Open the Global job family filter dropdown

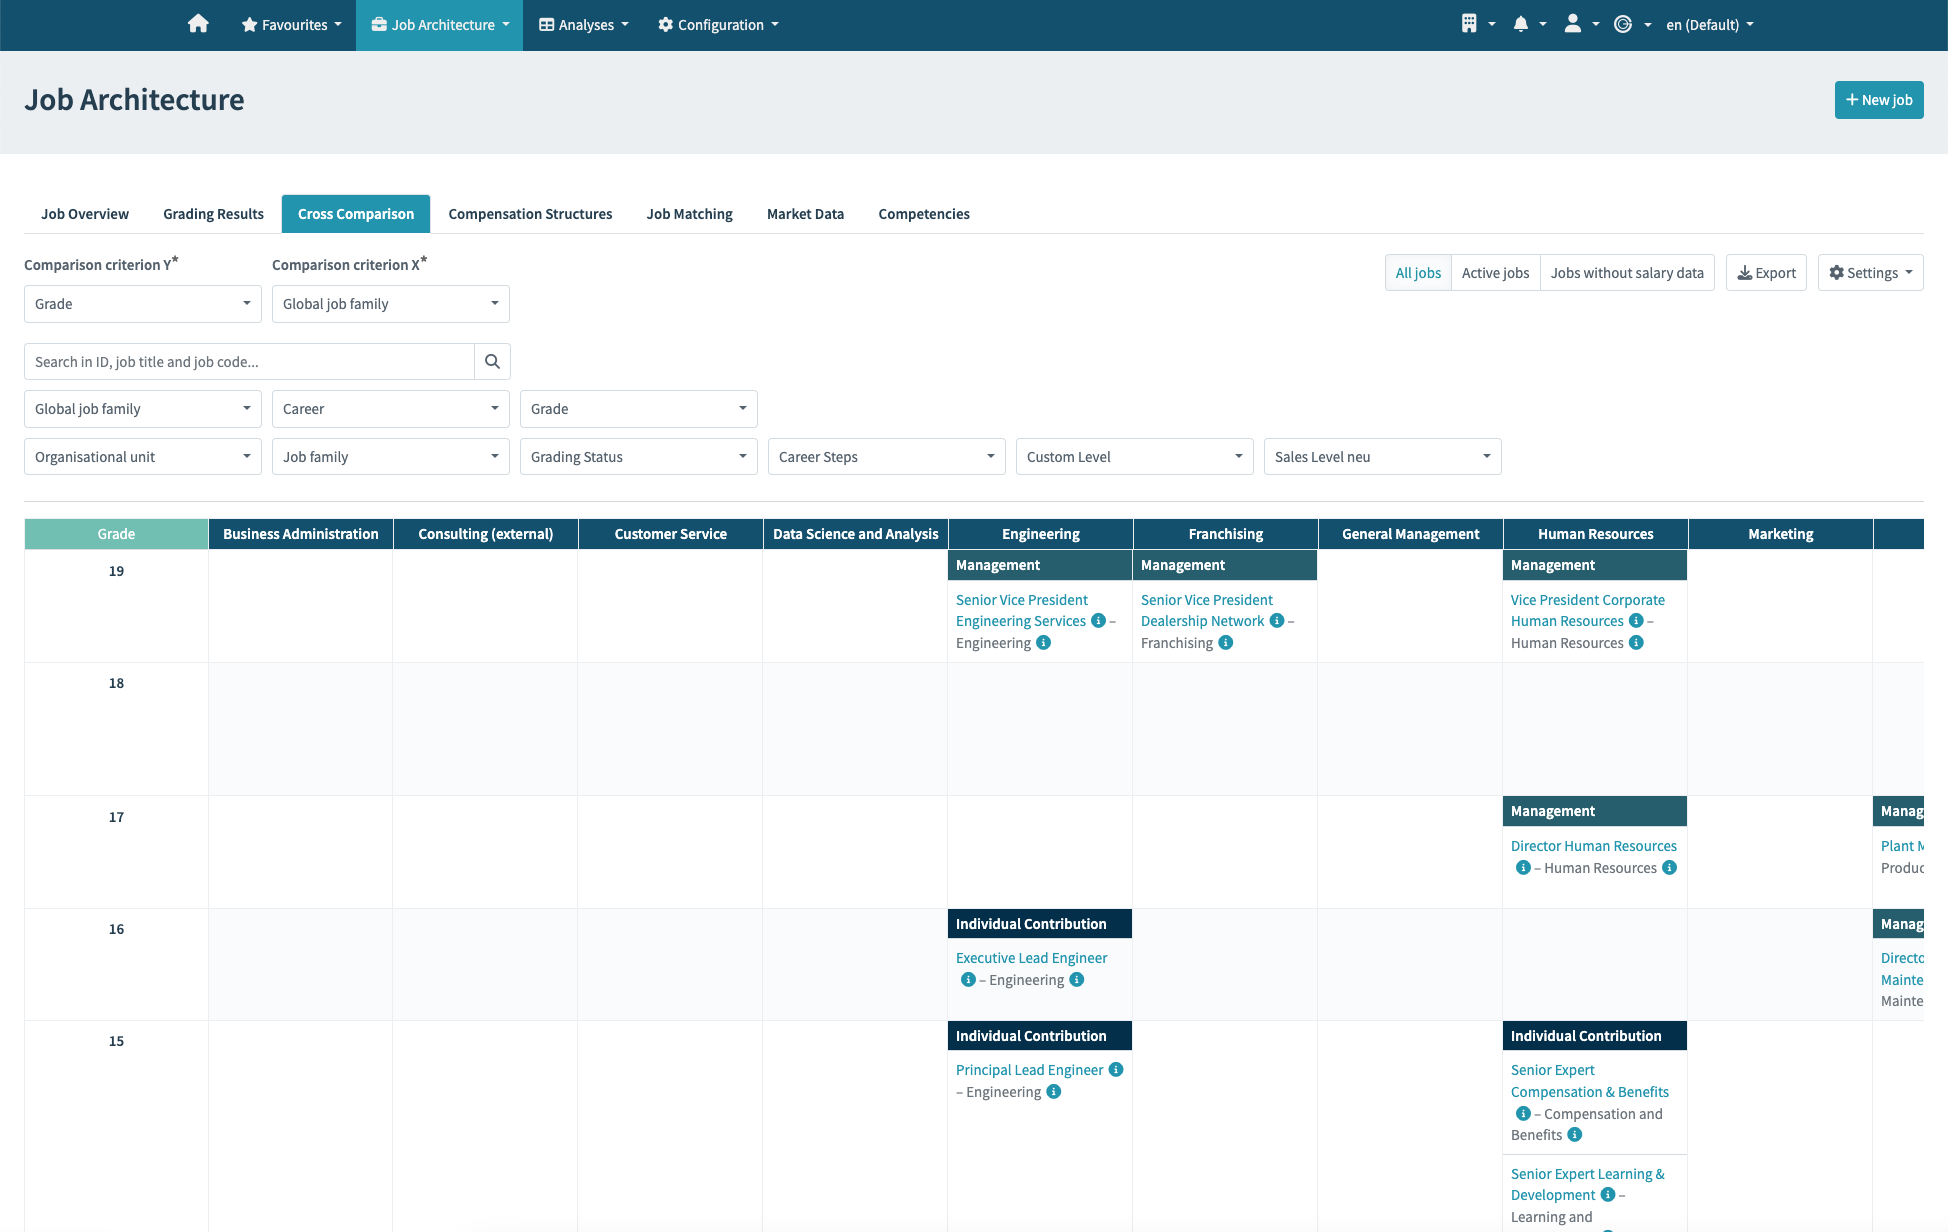143,409
